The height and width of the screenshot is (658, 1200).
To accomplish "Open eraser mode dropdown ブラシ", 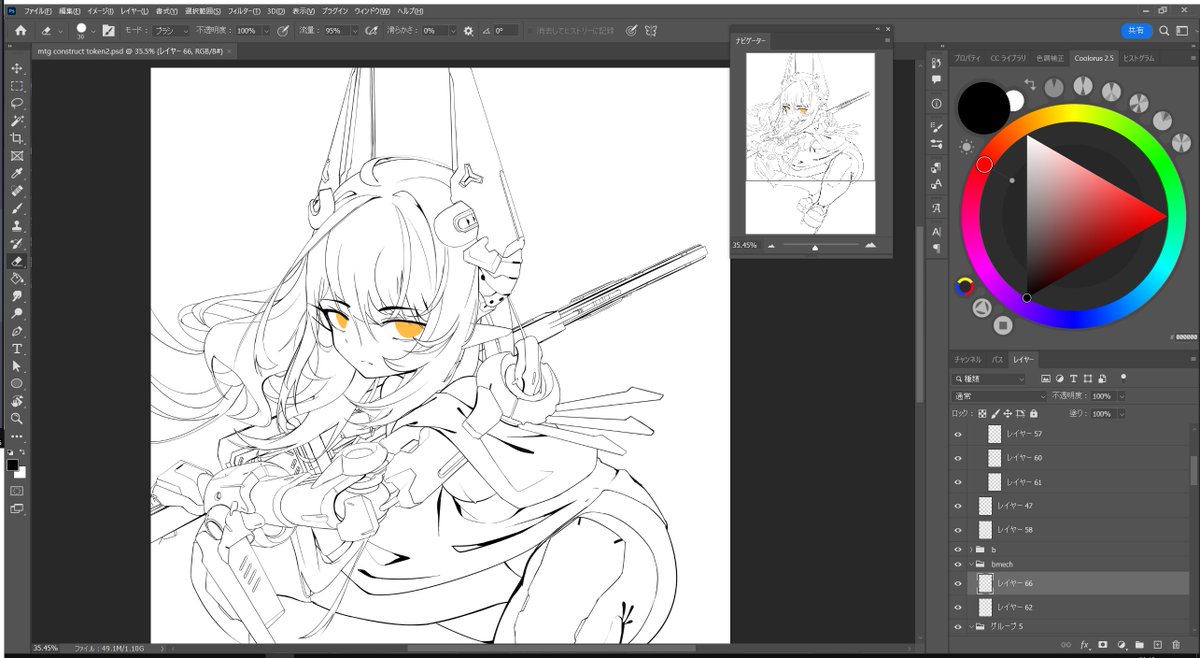I will 171,31.
